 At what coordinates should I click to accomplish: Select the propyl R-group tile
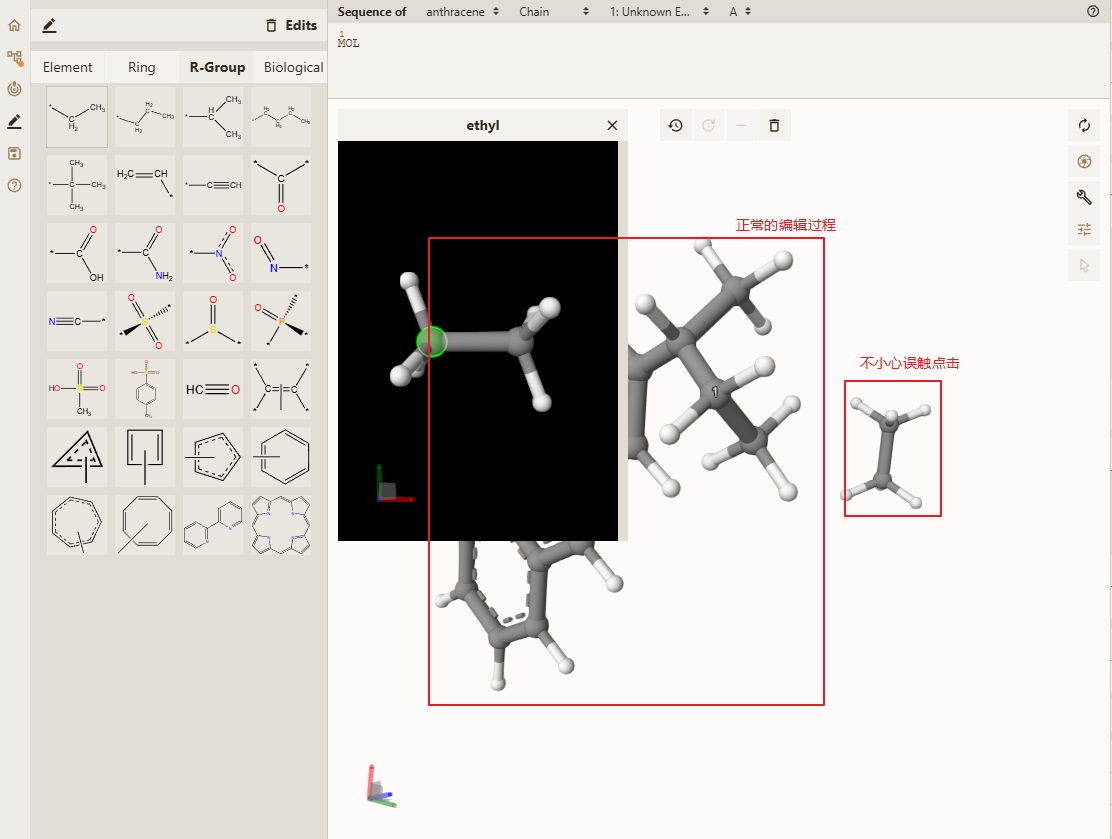click(145, 117)
